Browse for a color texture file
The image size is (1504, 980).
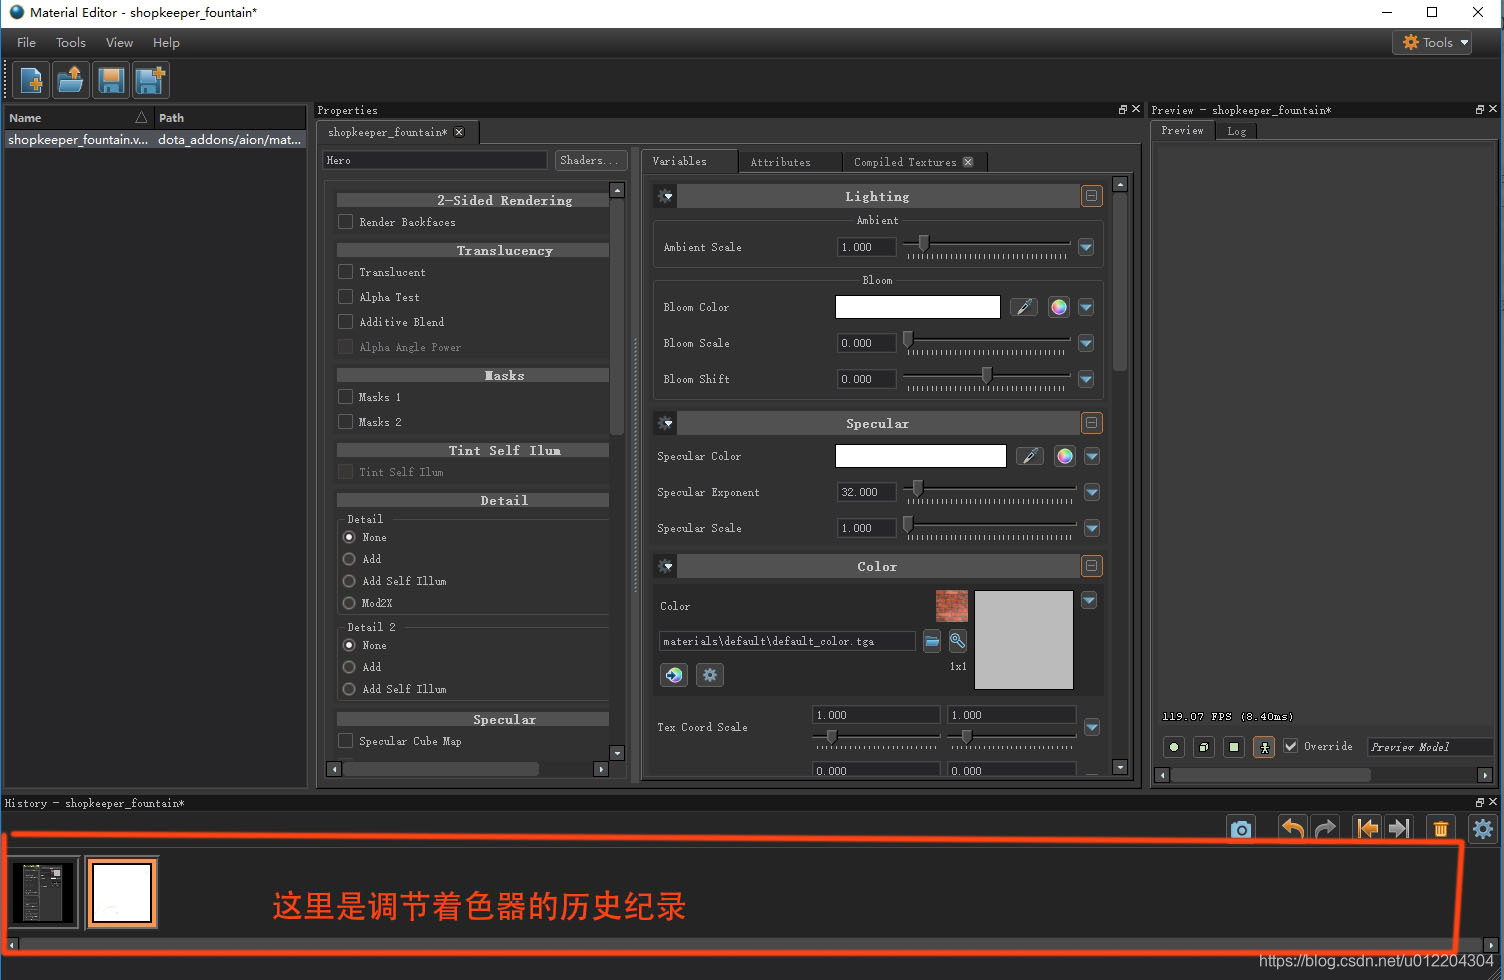pos(931,641)
